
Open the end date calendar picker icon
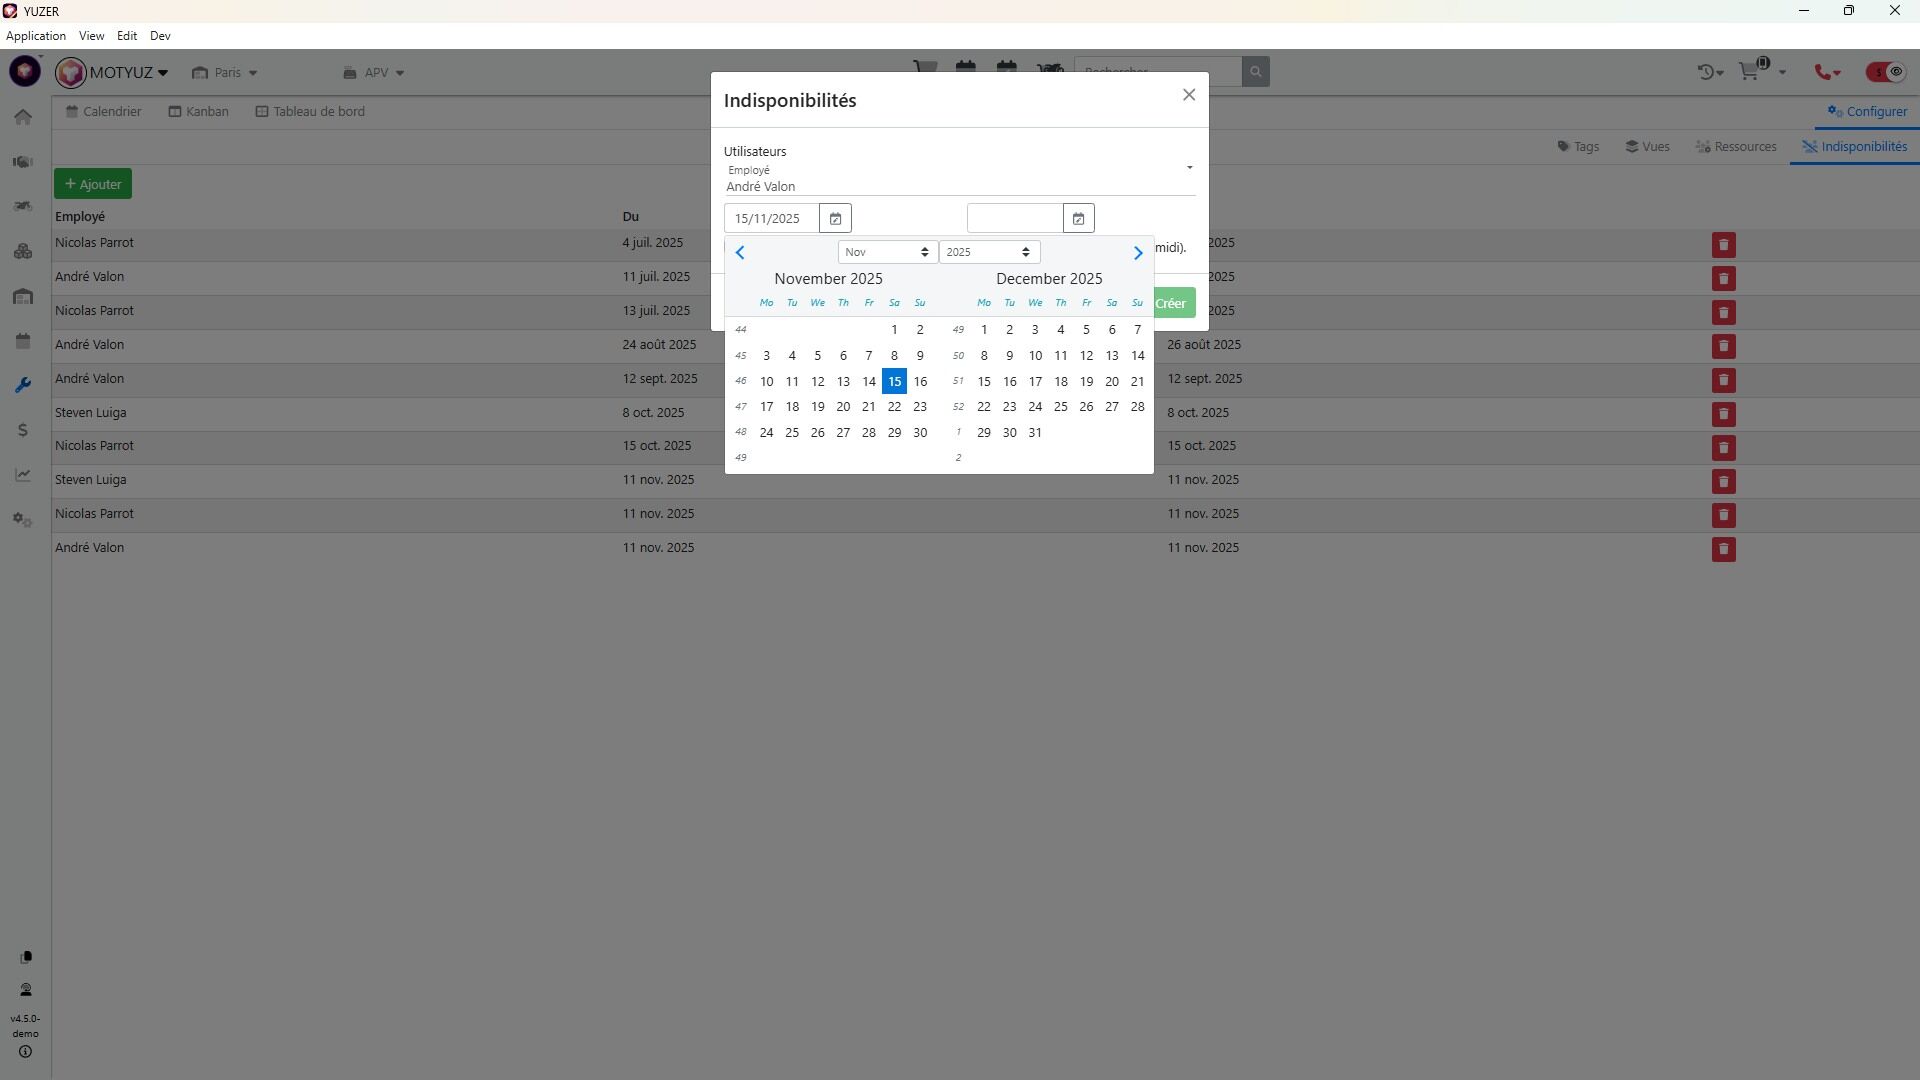pos(1078,219)
